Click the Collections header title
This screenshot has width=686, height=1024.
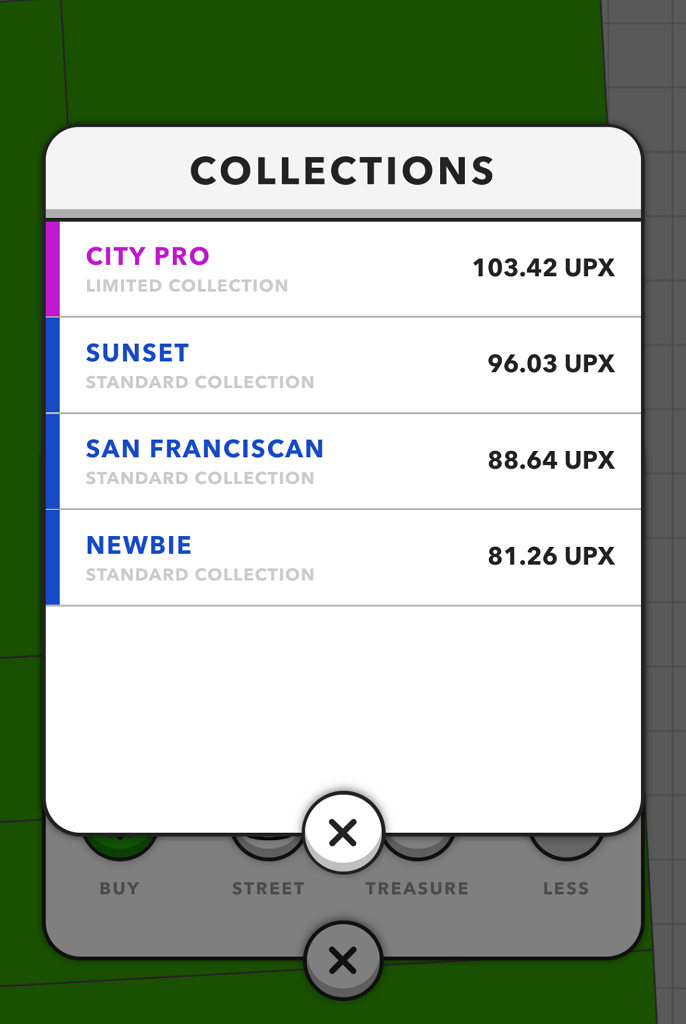342,171
